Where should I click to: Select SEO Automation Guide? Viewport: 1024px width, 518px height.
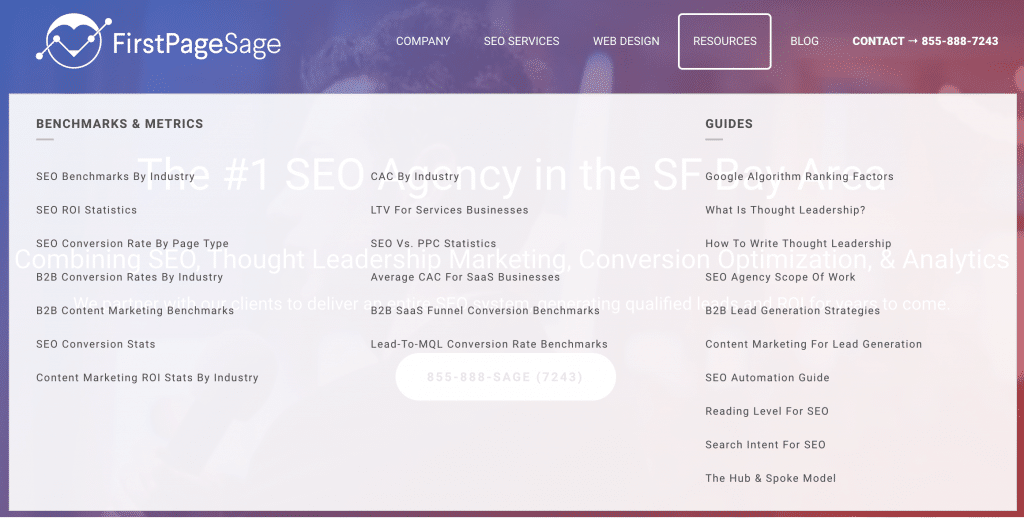(x=767, y=378)
